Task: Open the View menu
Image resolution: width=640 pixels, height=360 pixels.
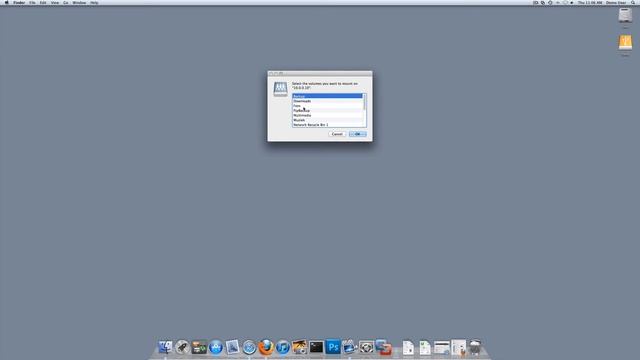Action: (55, 2)
